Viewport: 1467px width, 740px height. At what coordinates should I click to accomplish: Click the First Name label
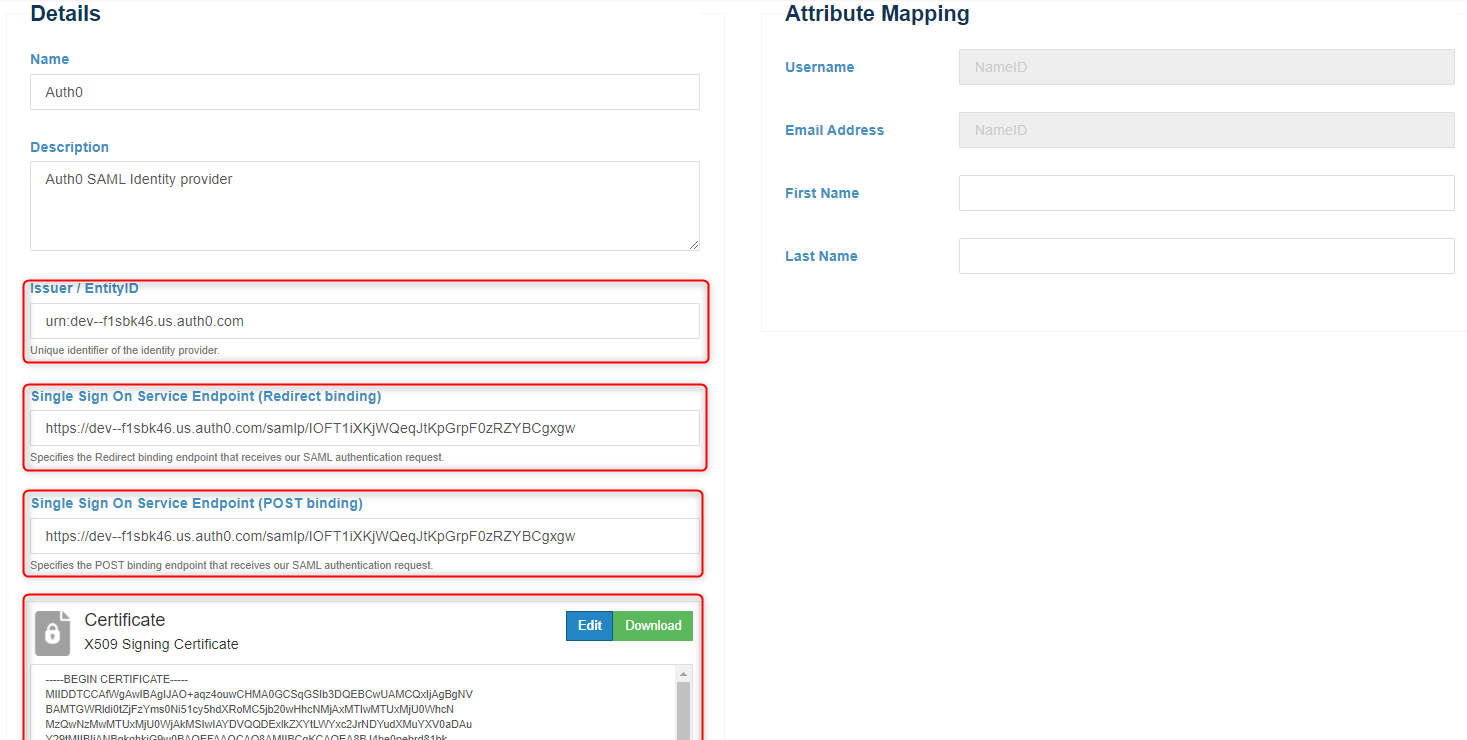821,193
